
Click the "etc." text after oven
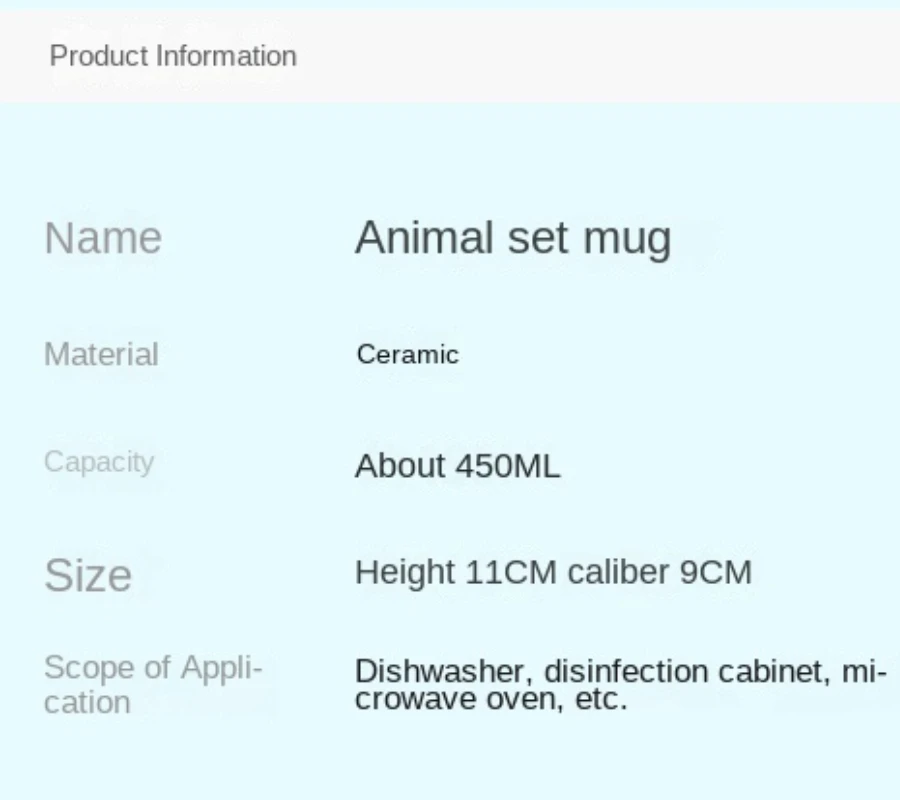pos(601,698)
